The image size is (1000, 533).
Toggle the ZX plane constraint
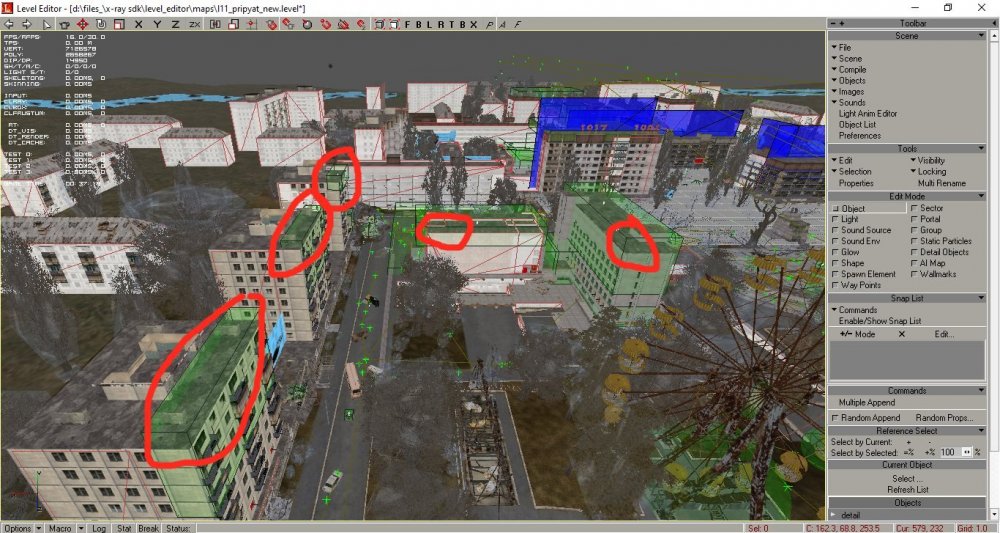tap(194, 24)
